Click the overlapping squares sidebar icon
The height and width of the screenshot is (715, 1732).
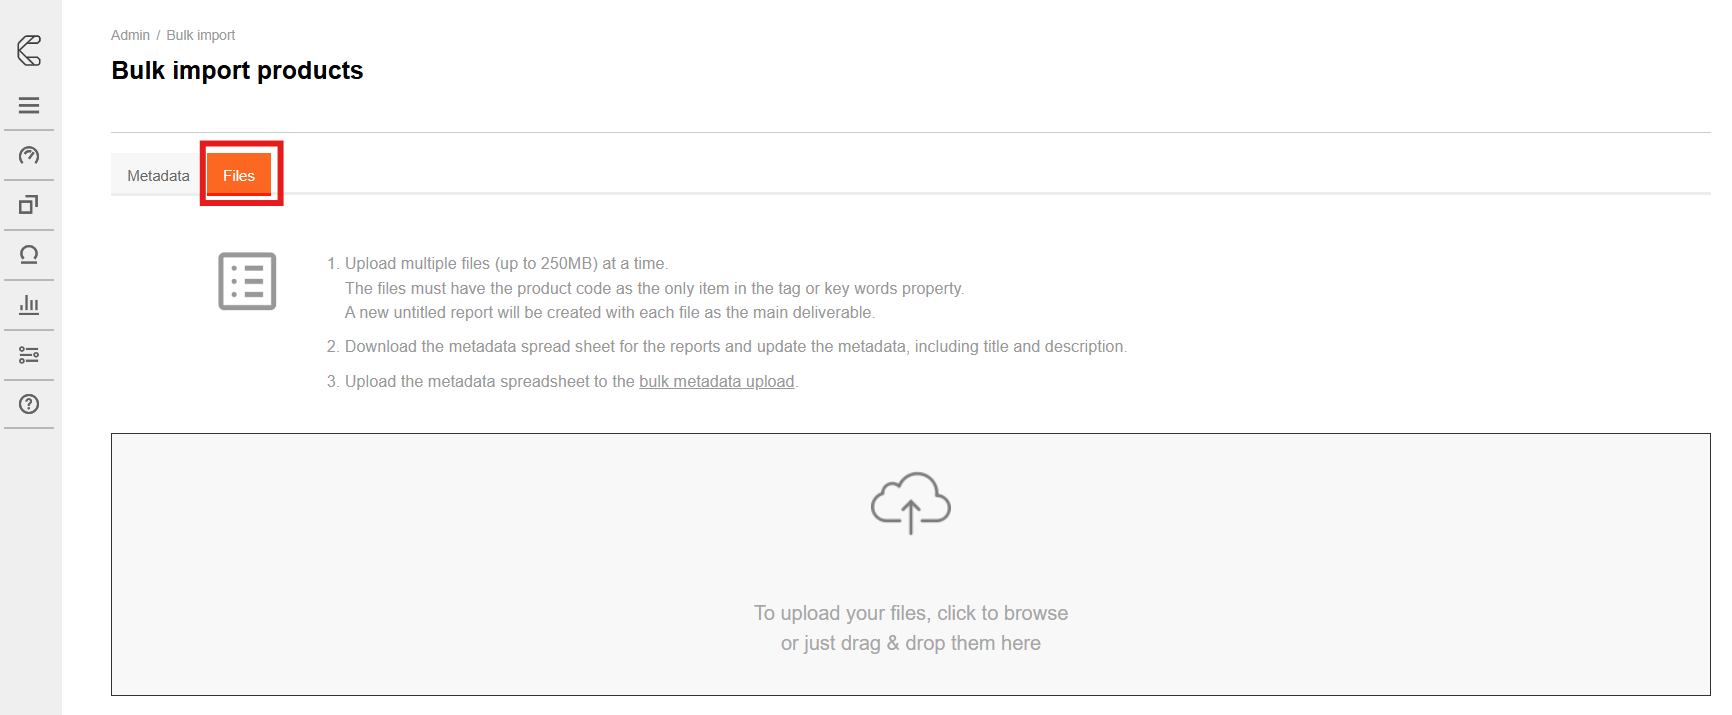point(29,205)
